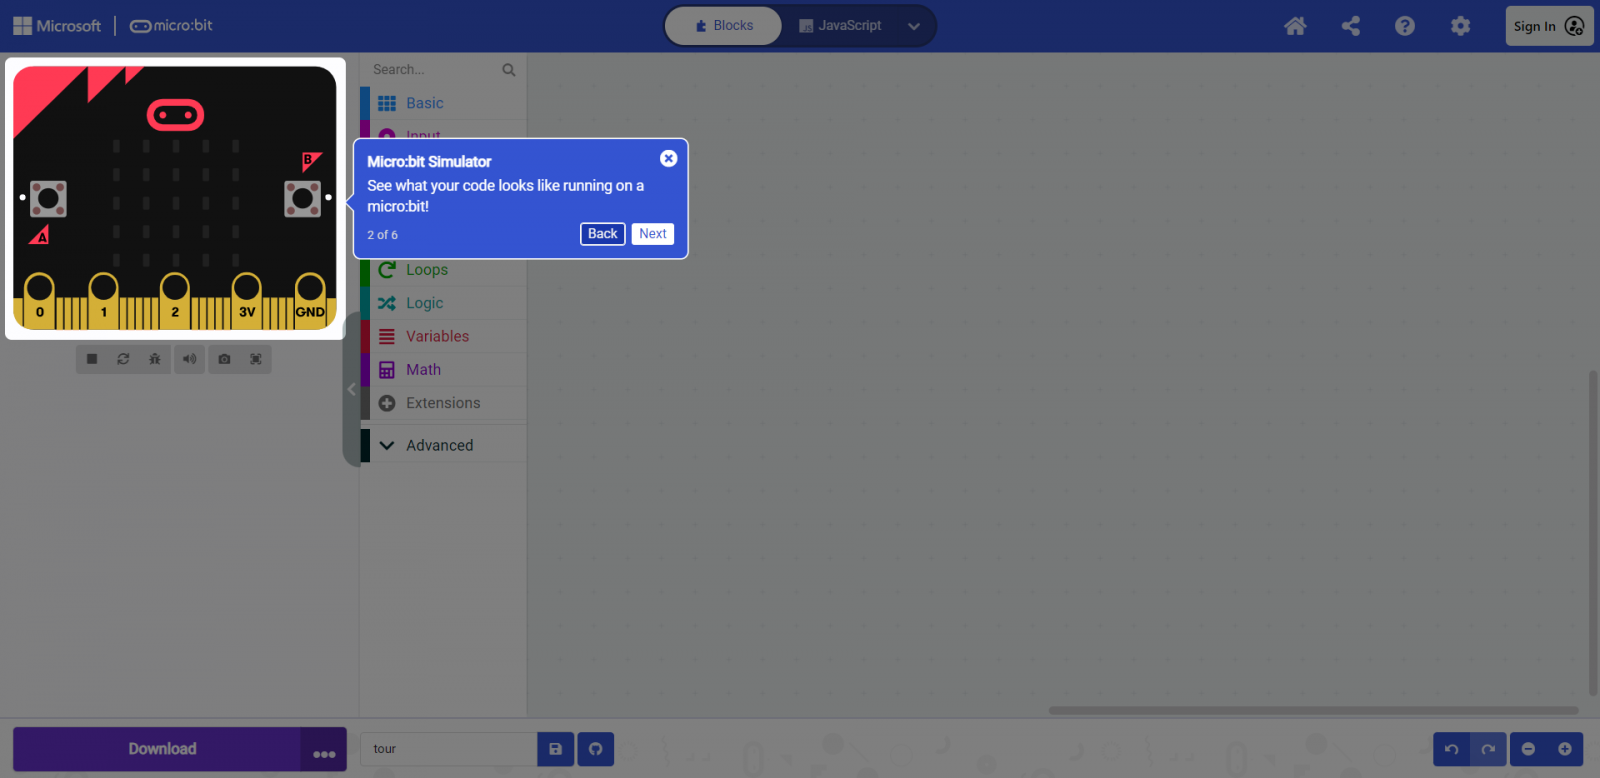Image resolution: width=1600 pixels, height=778 pixels.
Task: Restart the simulator with the refresh icon
Action: click(x=123, y=359)
